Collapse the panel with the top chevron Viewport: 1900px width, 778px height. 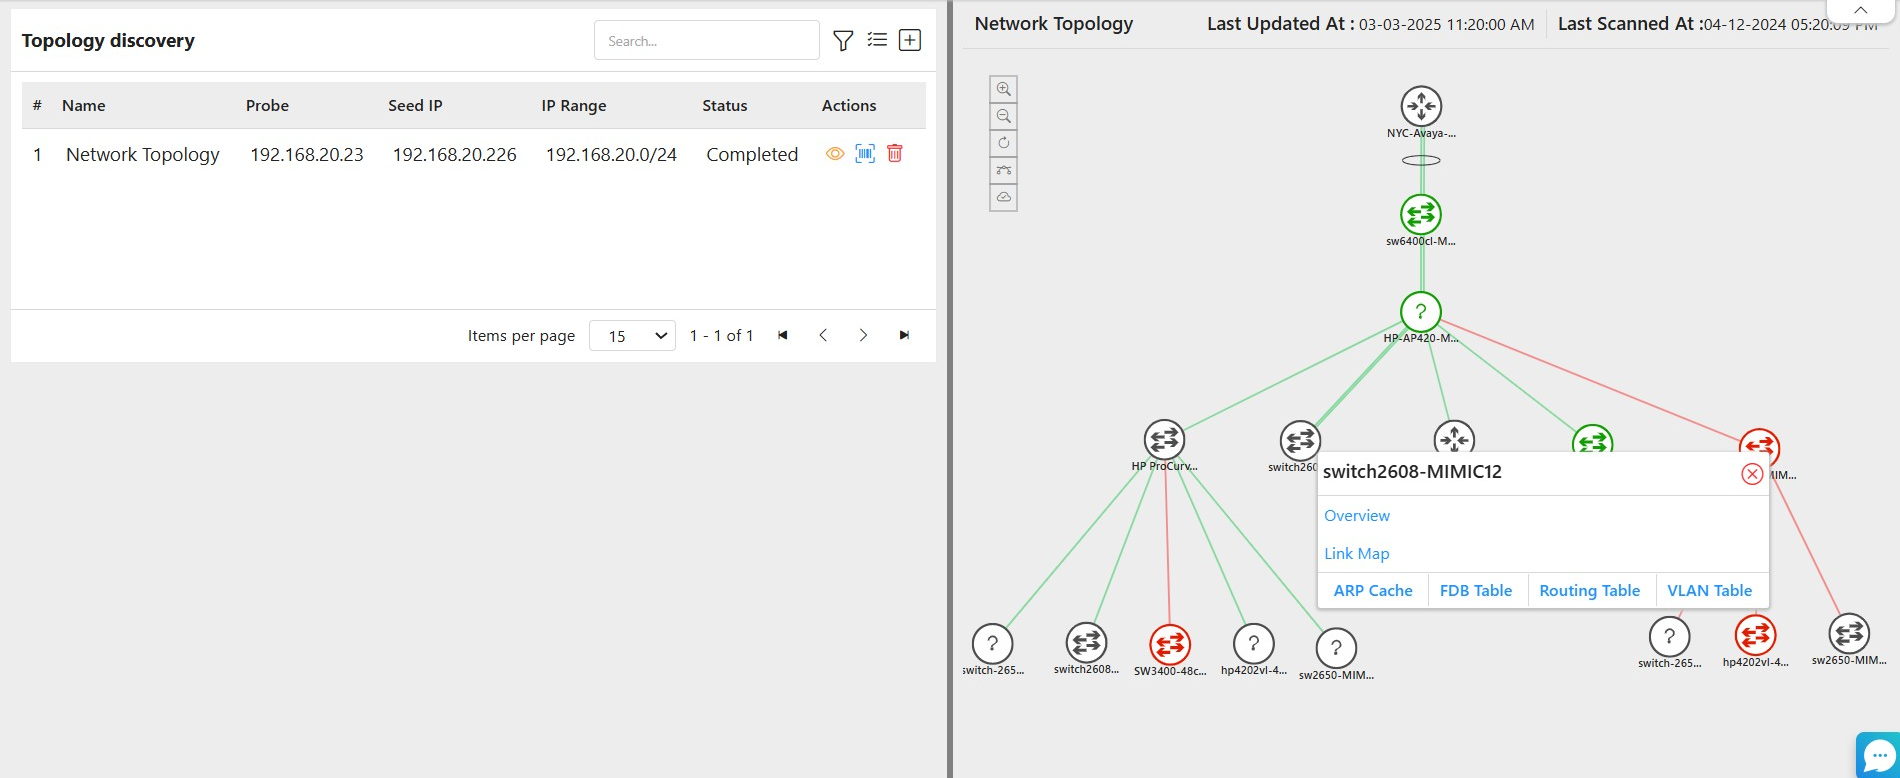(1860, 10)
